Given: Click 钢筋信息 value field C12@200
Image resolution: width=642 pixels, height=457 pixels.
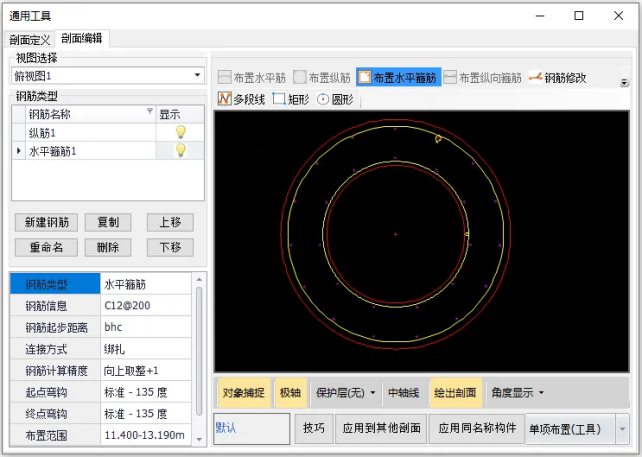Looking at the screenshot, I should pos(142,305).
